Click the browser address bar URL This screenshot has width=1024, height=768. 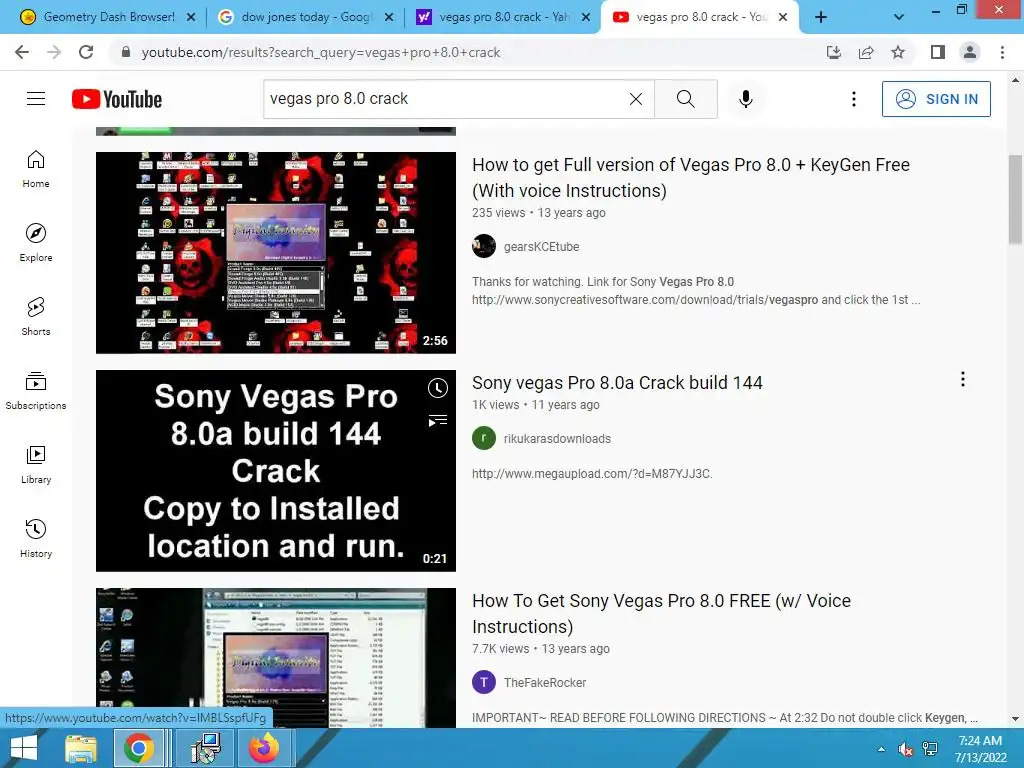(321, 52)
